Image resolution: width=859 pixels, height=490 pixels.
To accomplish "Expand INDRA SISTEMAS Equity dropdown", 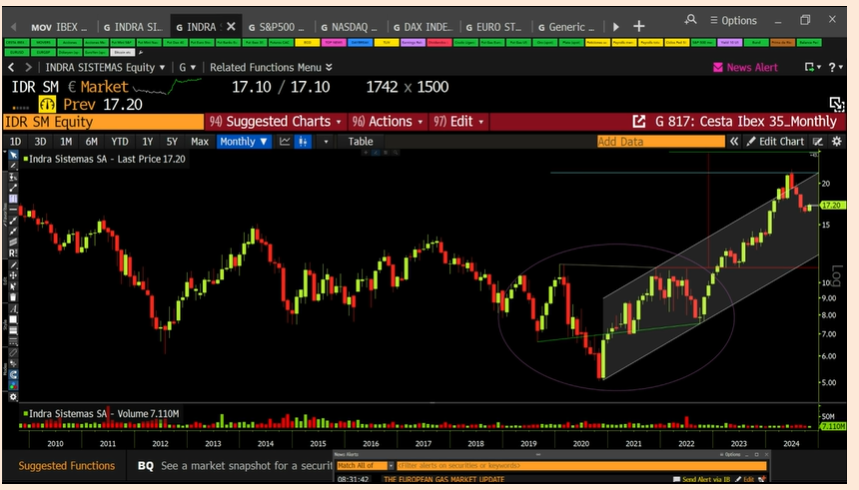I will 105,67.
